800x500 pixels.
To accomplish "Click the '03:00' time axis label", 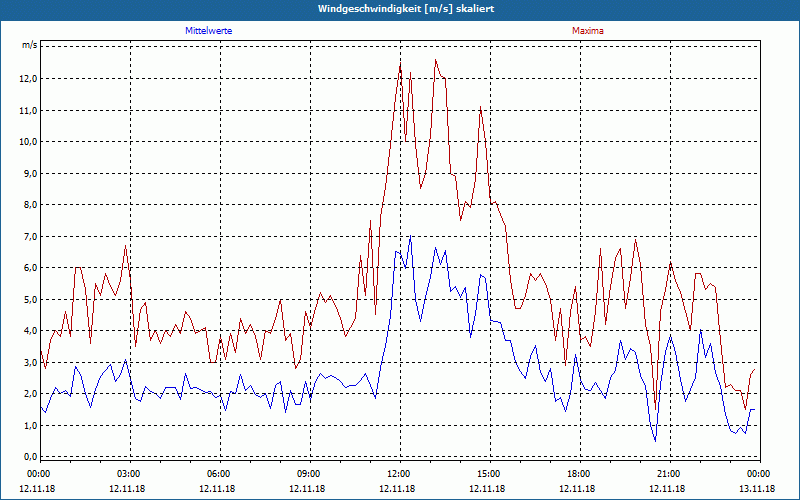I will 128,474.
